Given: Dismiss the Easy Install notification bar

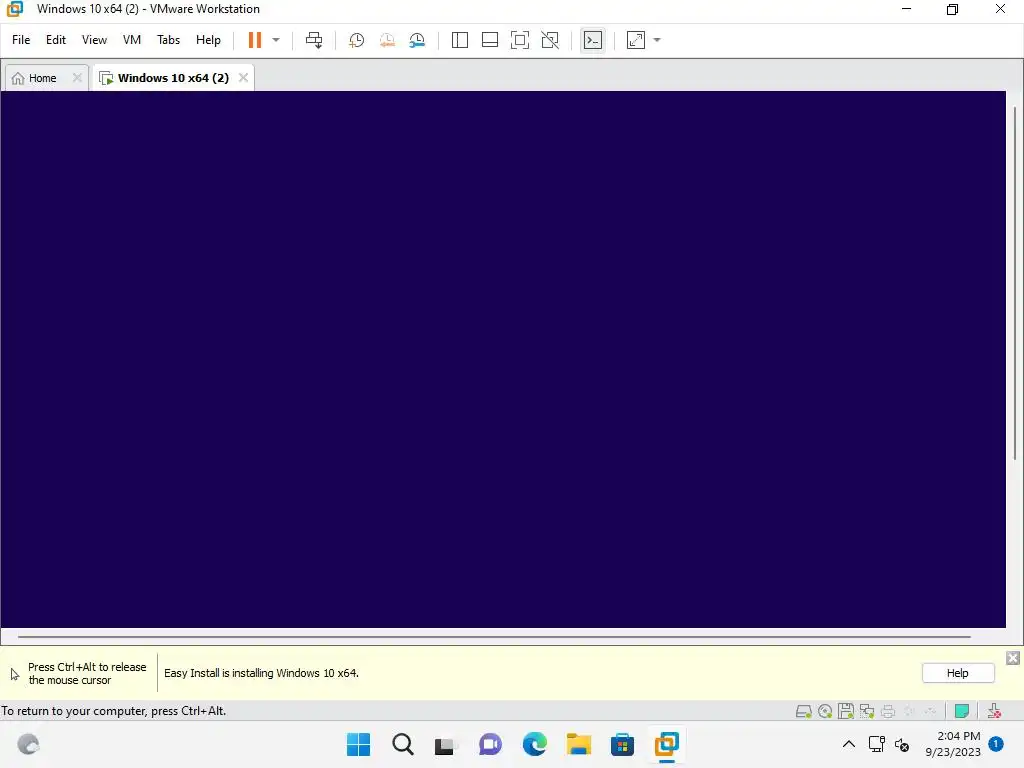Looking at the screenshot, I should (1013, 658).
